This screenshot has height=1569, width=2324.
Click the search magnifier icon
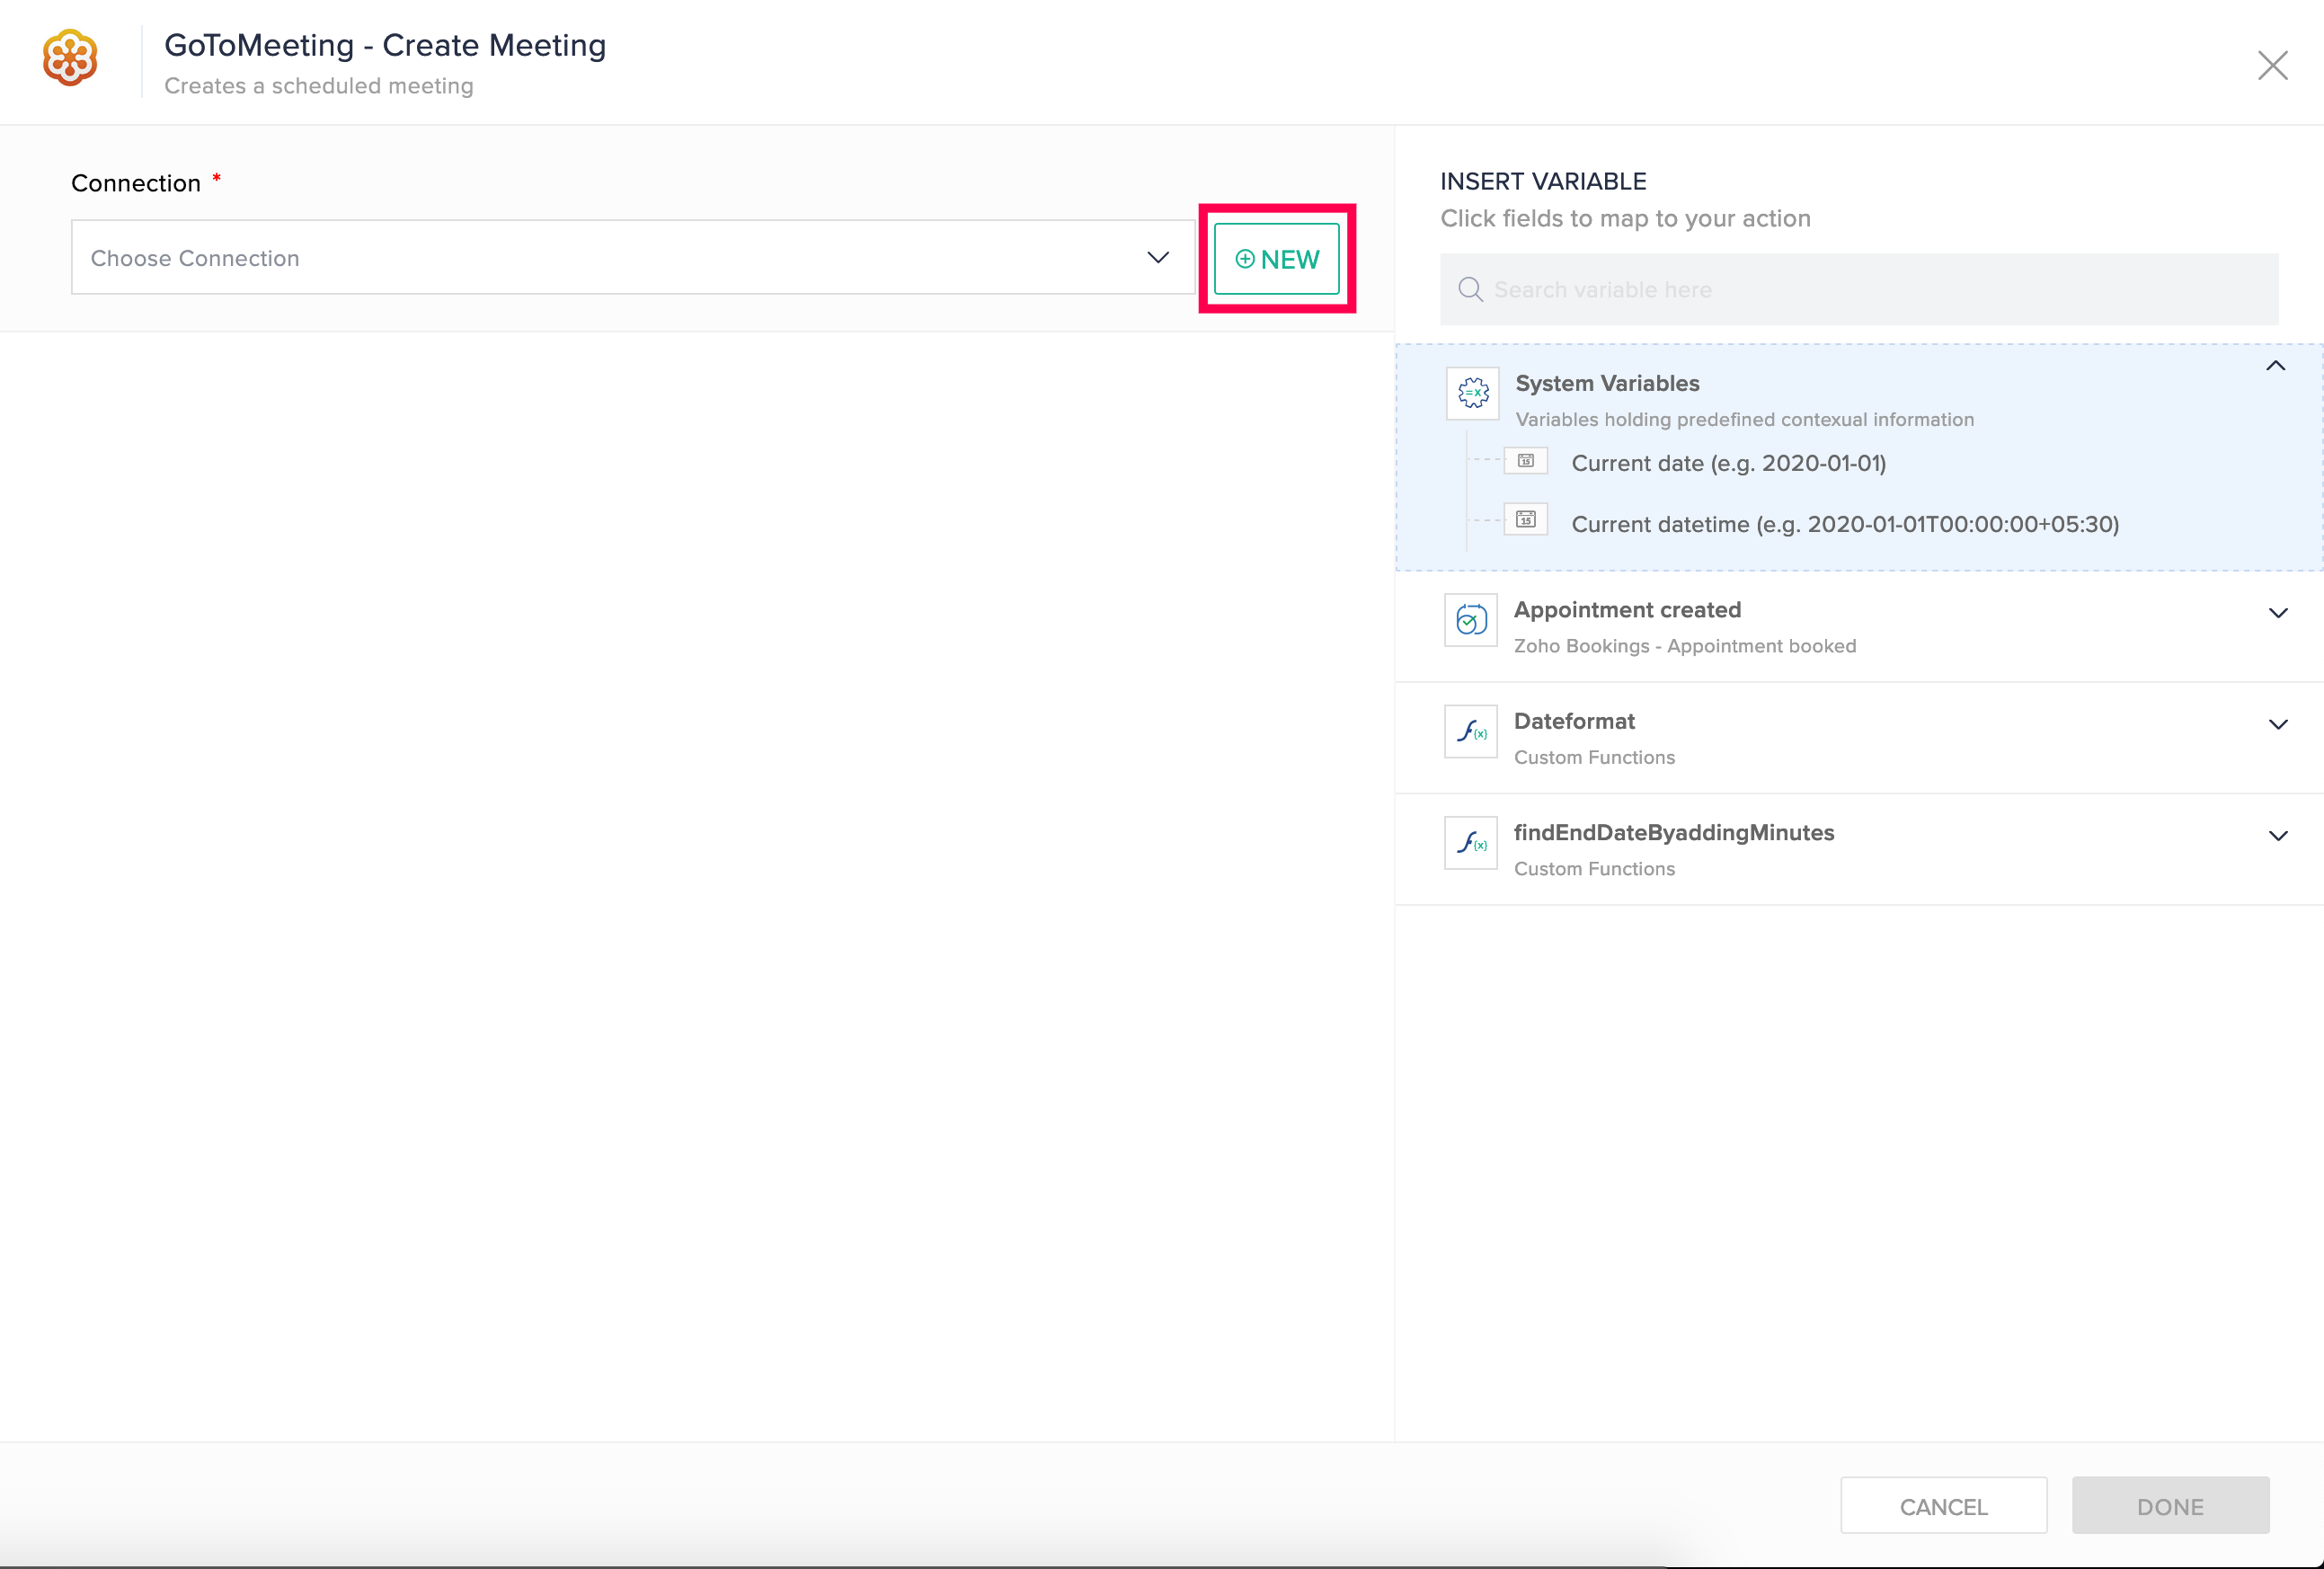1469,290
